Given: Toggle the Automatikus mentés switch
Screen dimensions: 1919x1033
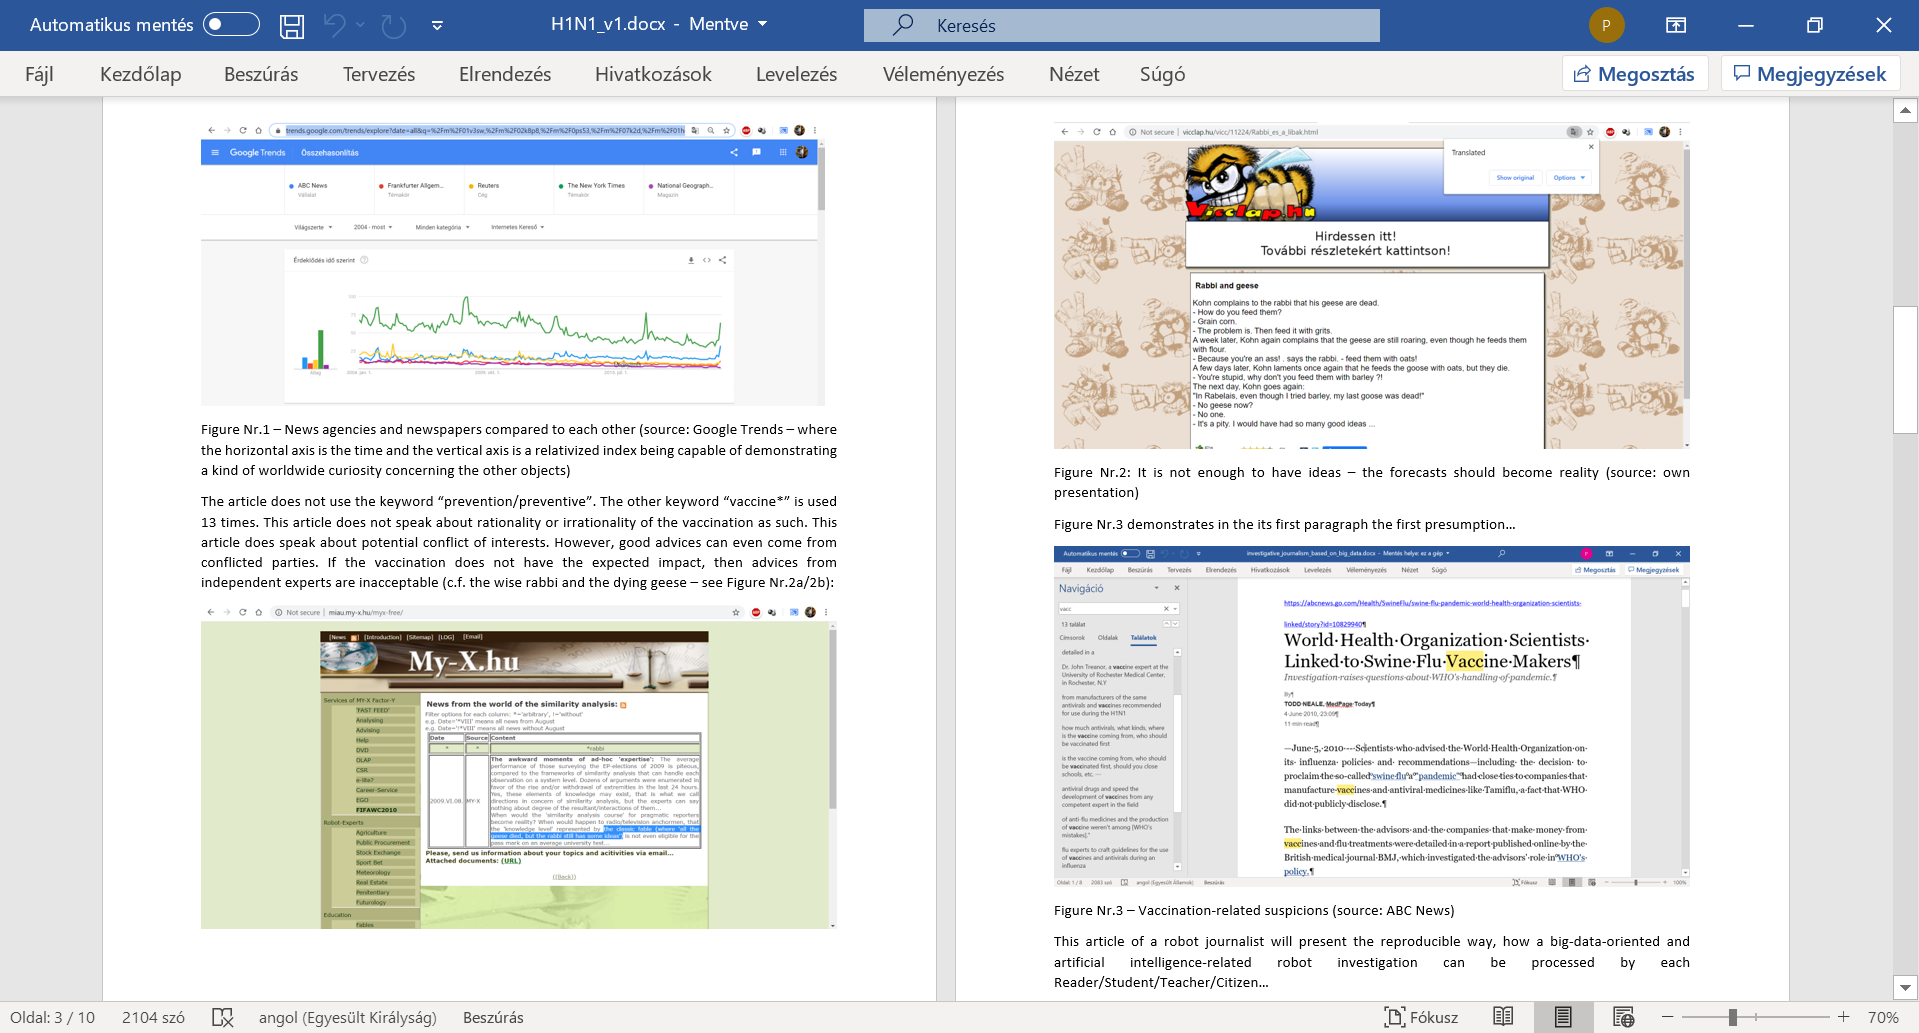Looking at the screenshot, I should (231, 24).
